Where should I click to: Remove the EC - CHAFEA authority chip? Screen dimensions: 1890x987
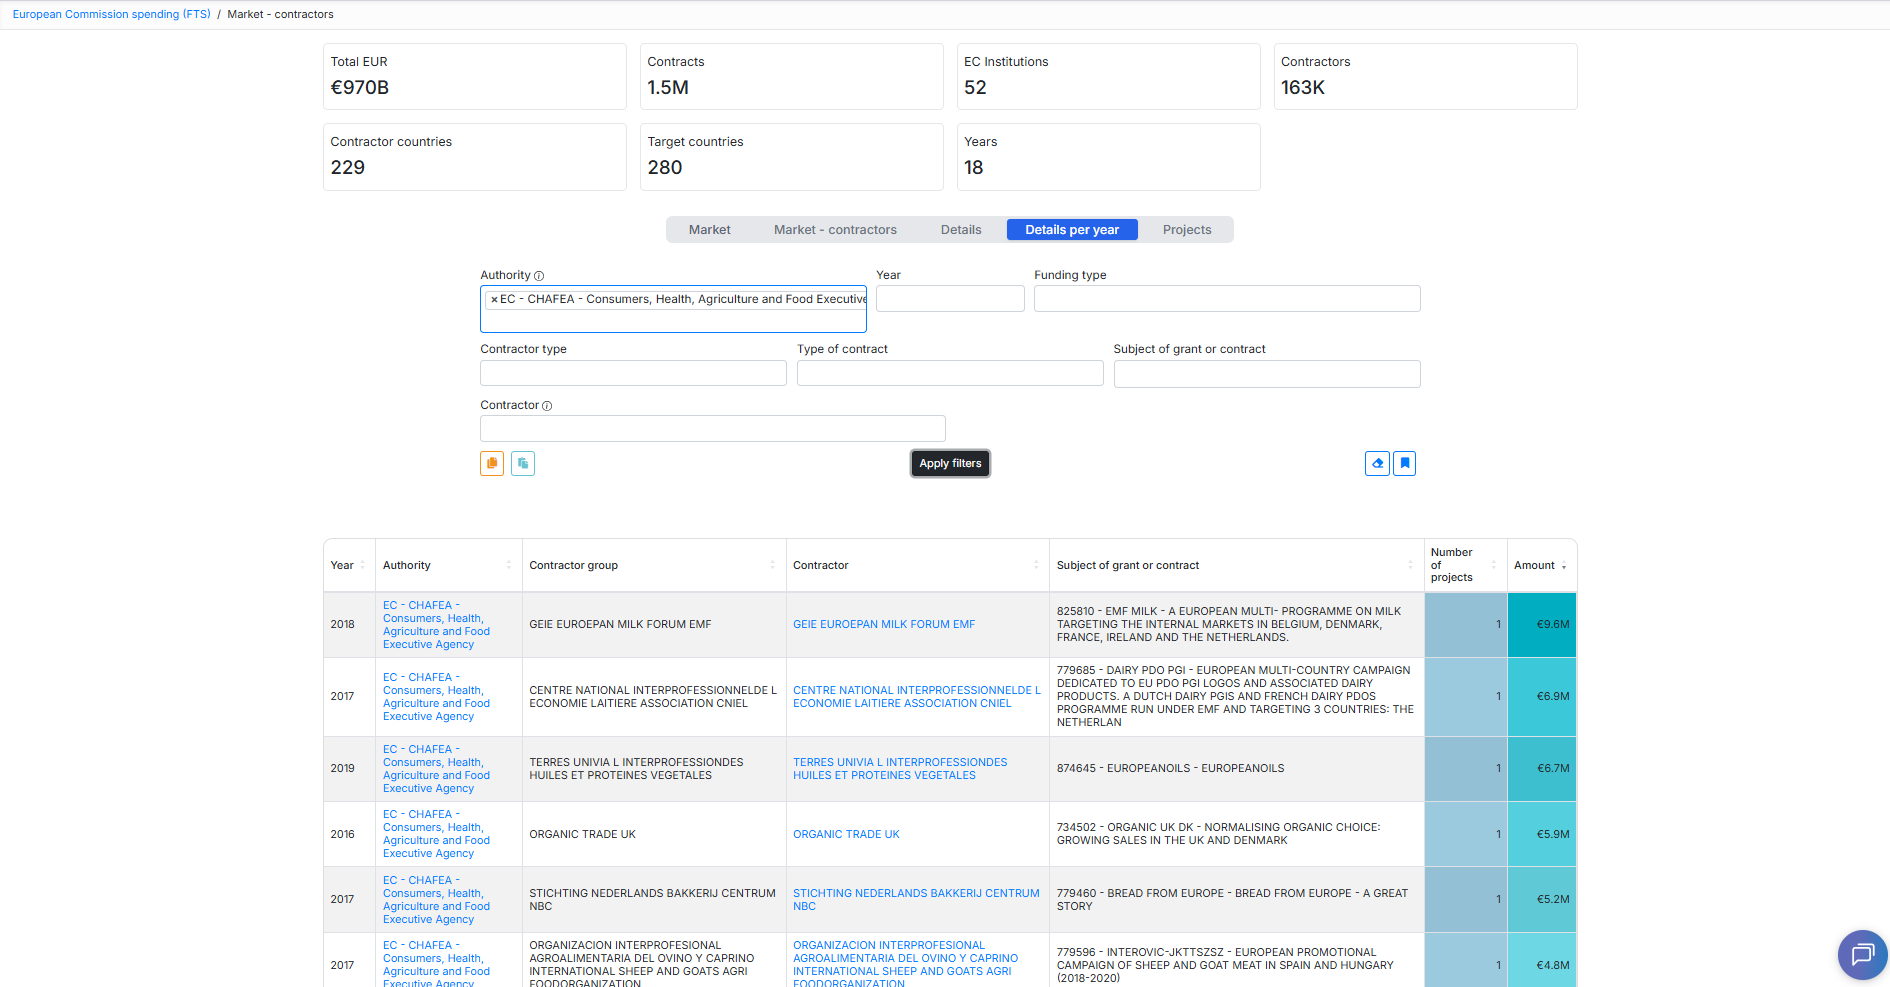494,299
